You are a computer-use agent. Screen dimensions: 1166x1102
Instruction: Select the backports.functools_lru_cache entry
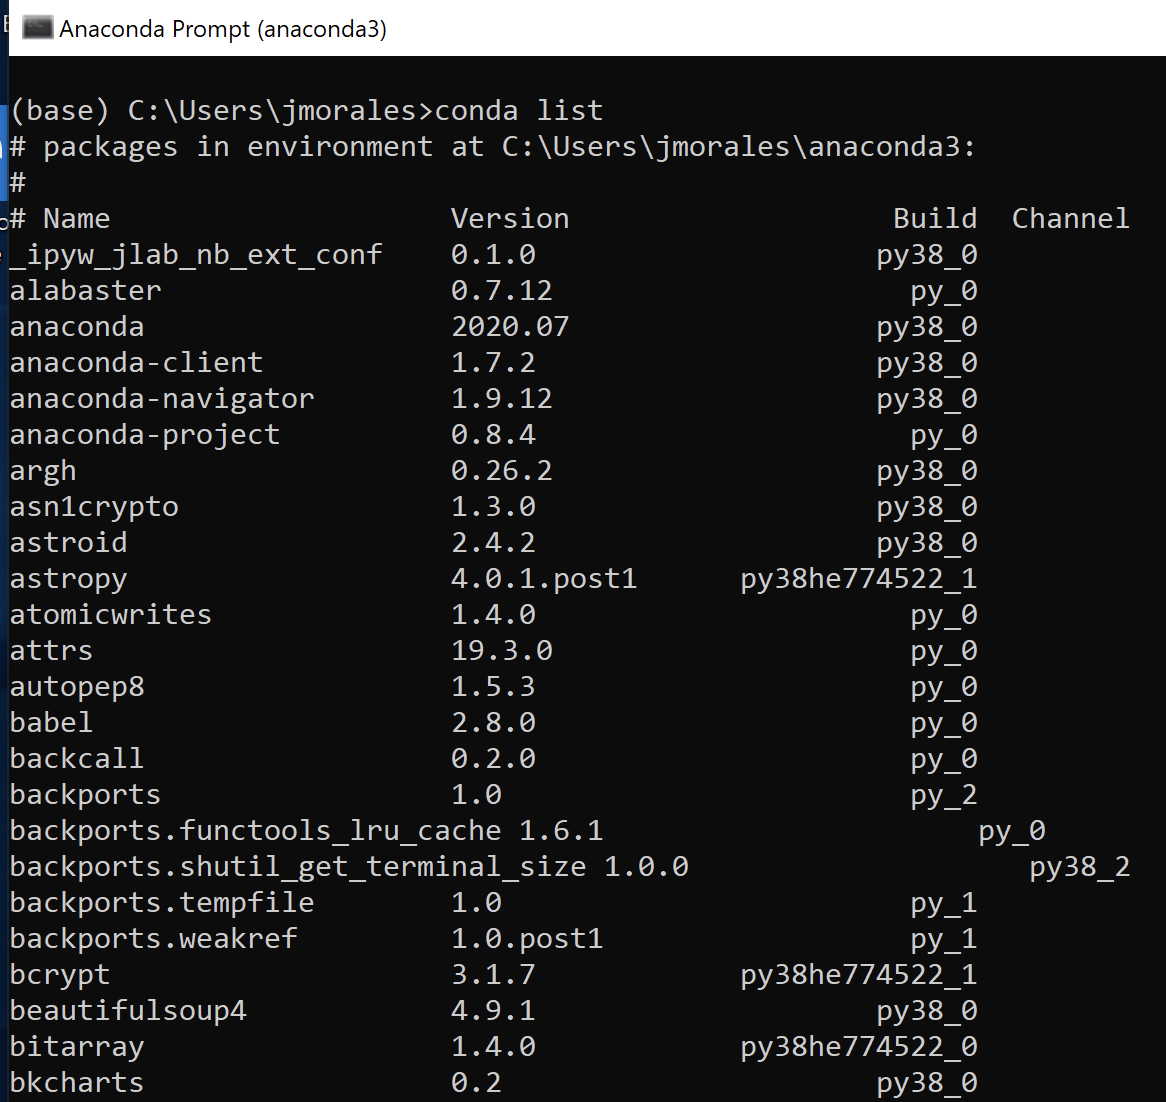point(255,830)
